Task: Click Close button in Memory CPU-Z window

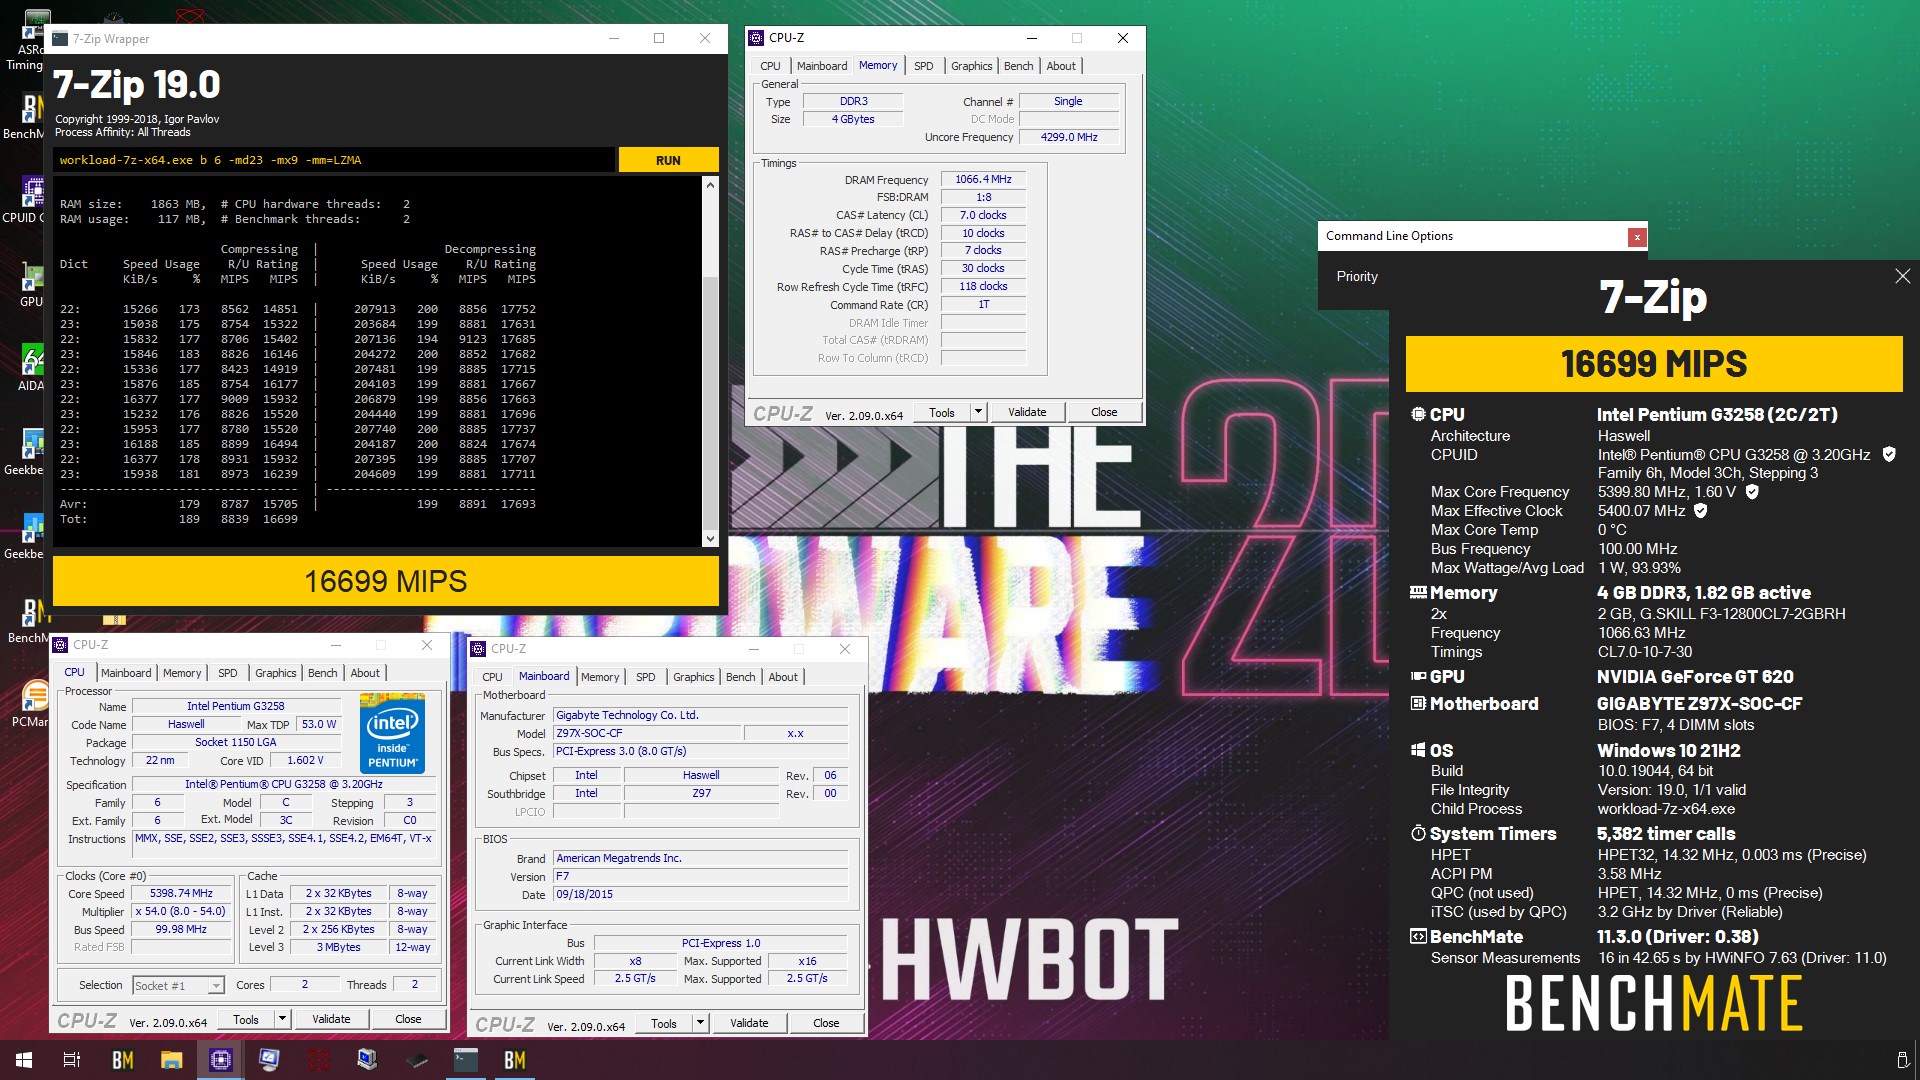Action: (1104, 412)
